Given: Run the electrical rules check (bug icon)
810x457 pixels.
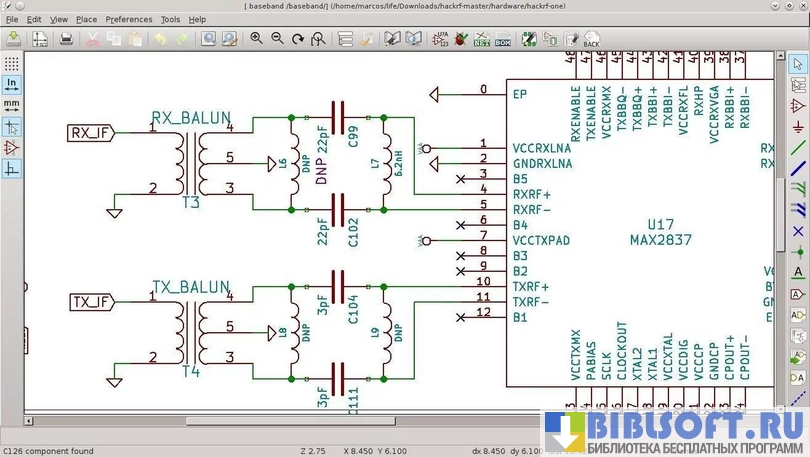Looking at the screenshot, I should (460, 39).
